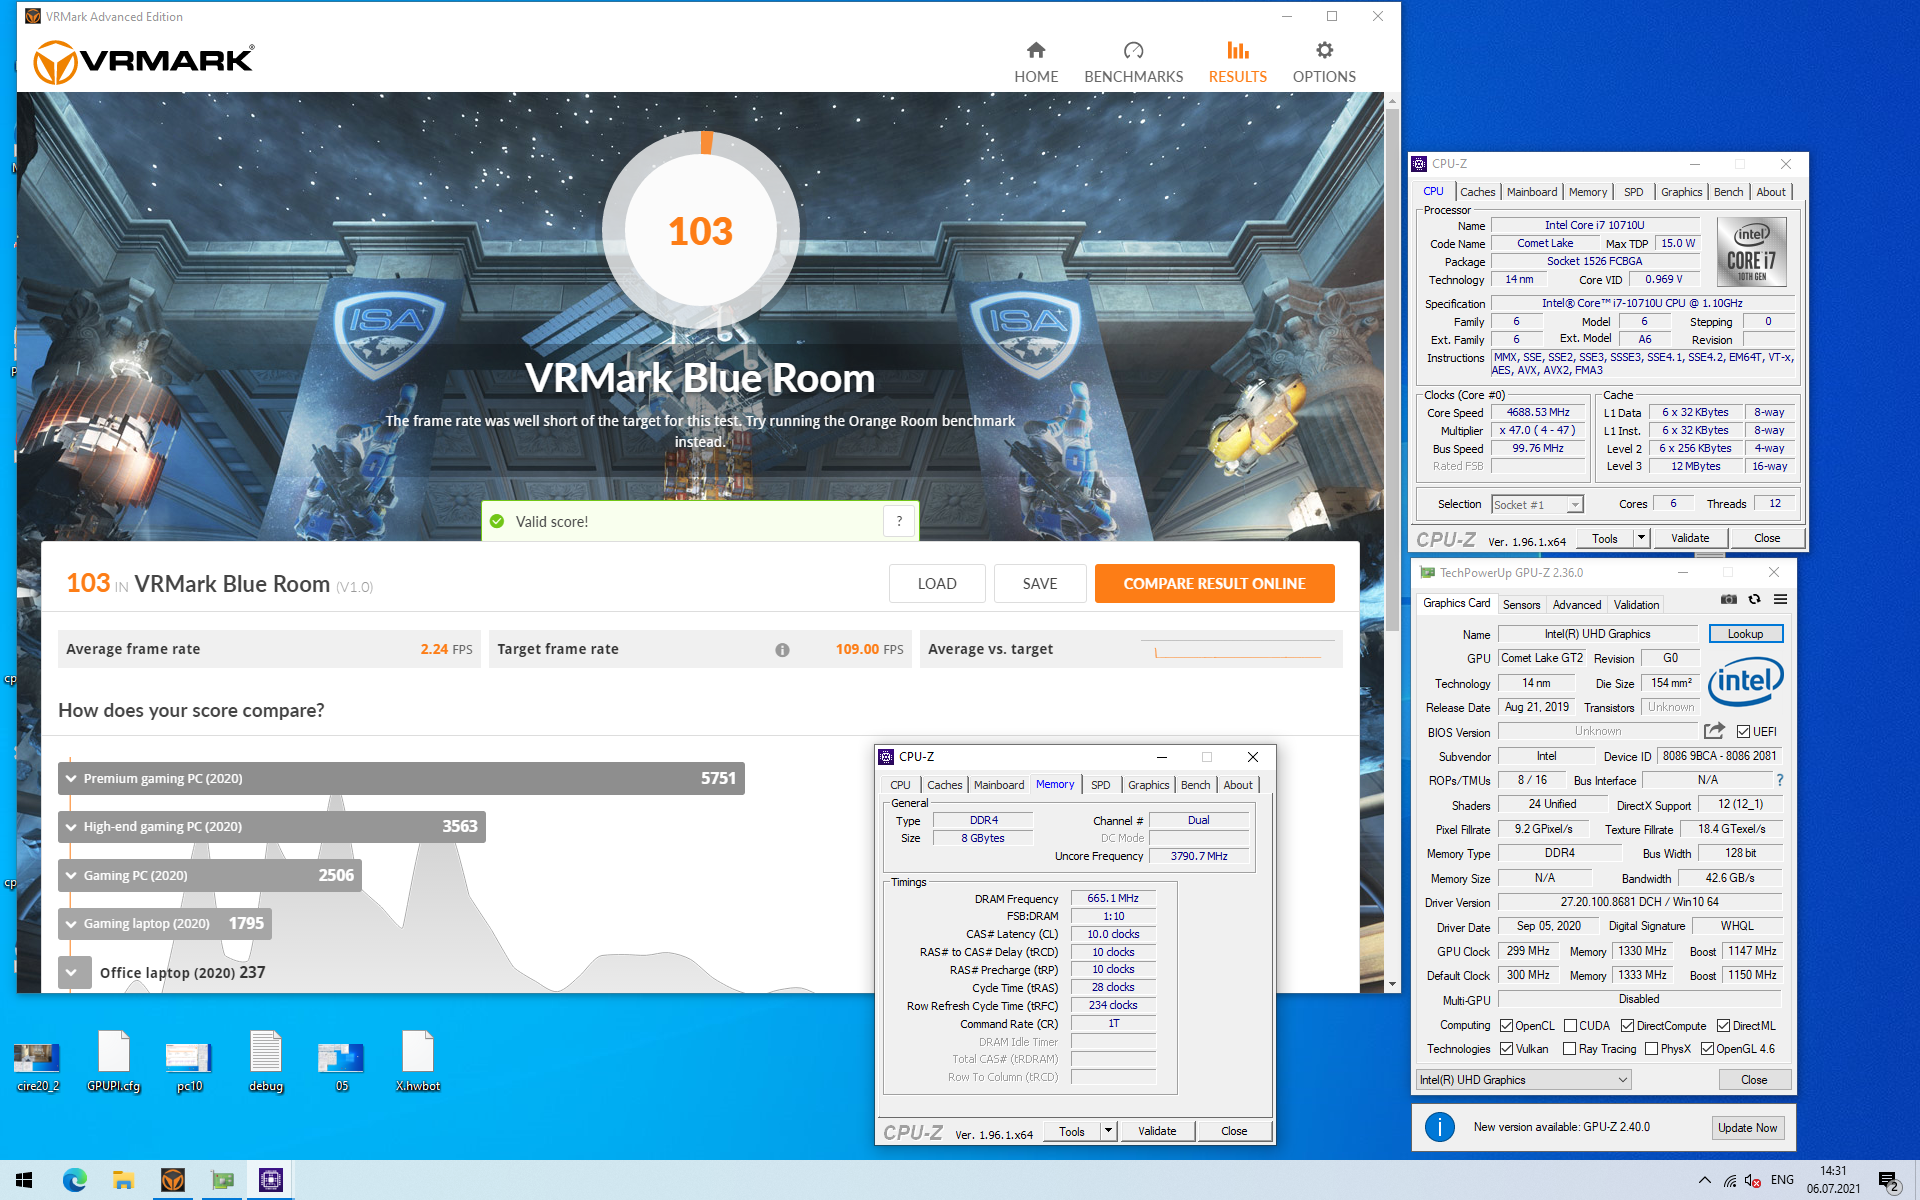
Task: Click the GPU-Z refresh icon
Action: [x=1754, y=600]
